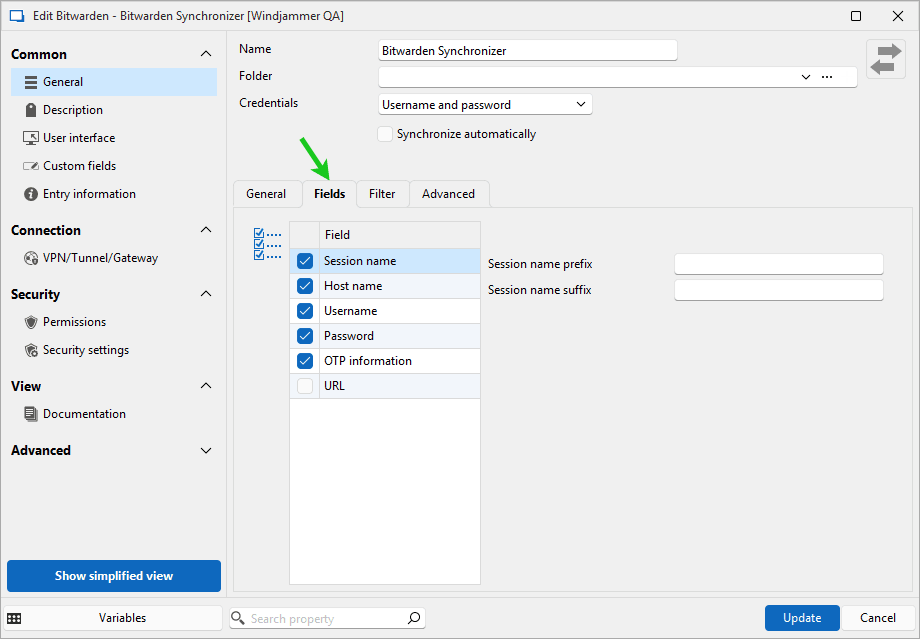This screenshot has width=920, height=639.
Task: Click Show simplified view button
Action: 114,576
